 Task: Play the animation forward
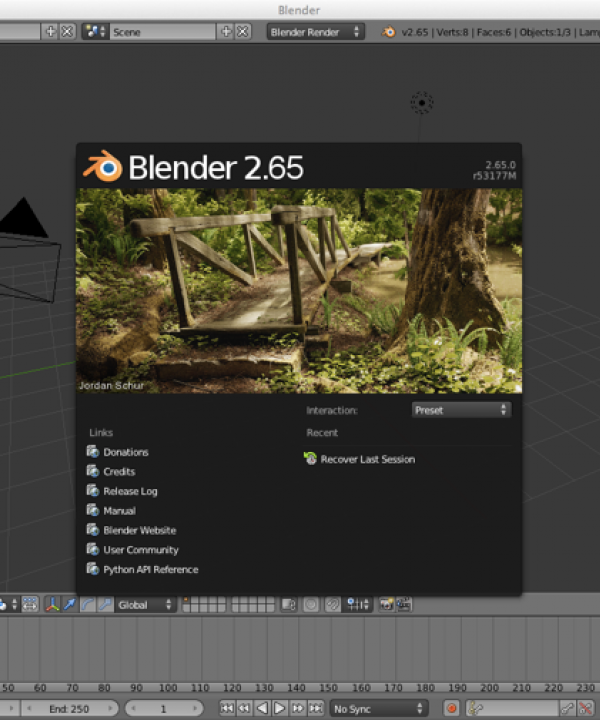pyautogui.click(x=279, y=708)
